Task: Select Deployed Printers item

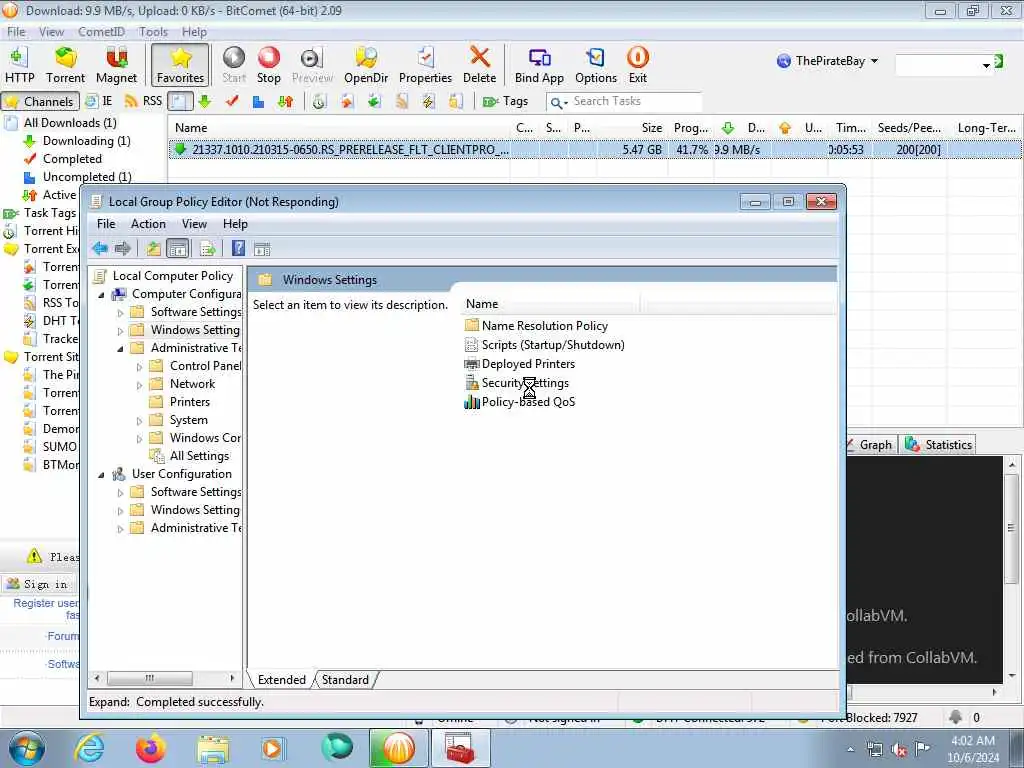Action: (x=528, y=364)
